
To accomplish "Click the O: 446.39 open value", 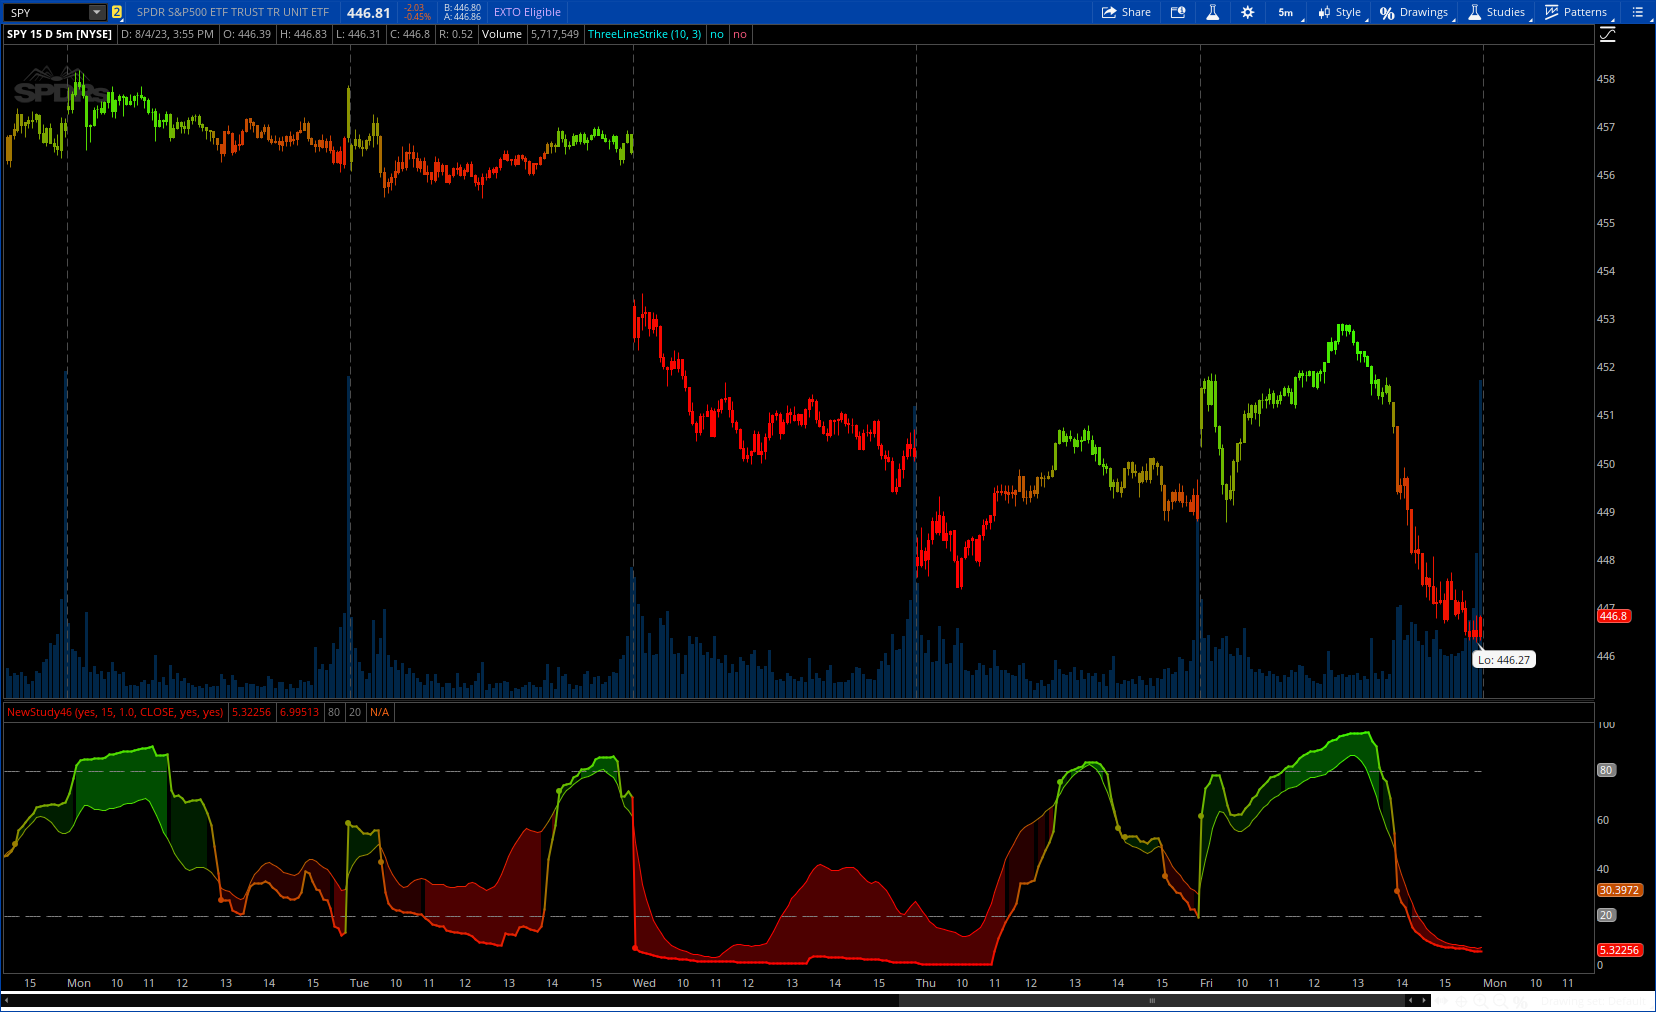I will [247, 34].
